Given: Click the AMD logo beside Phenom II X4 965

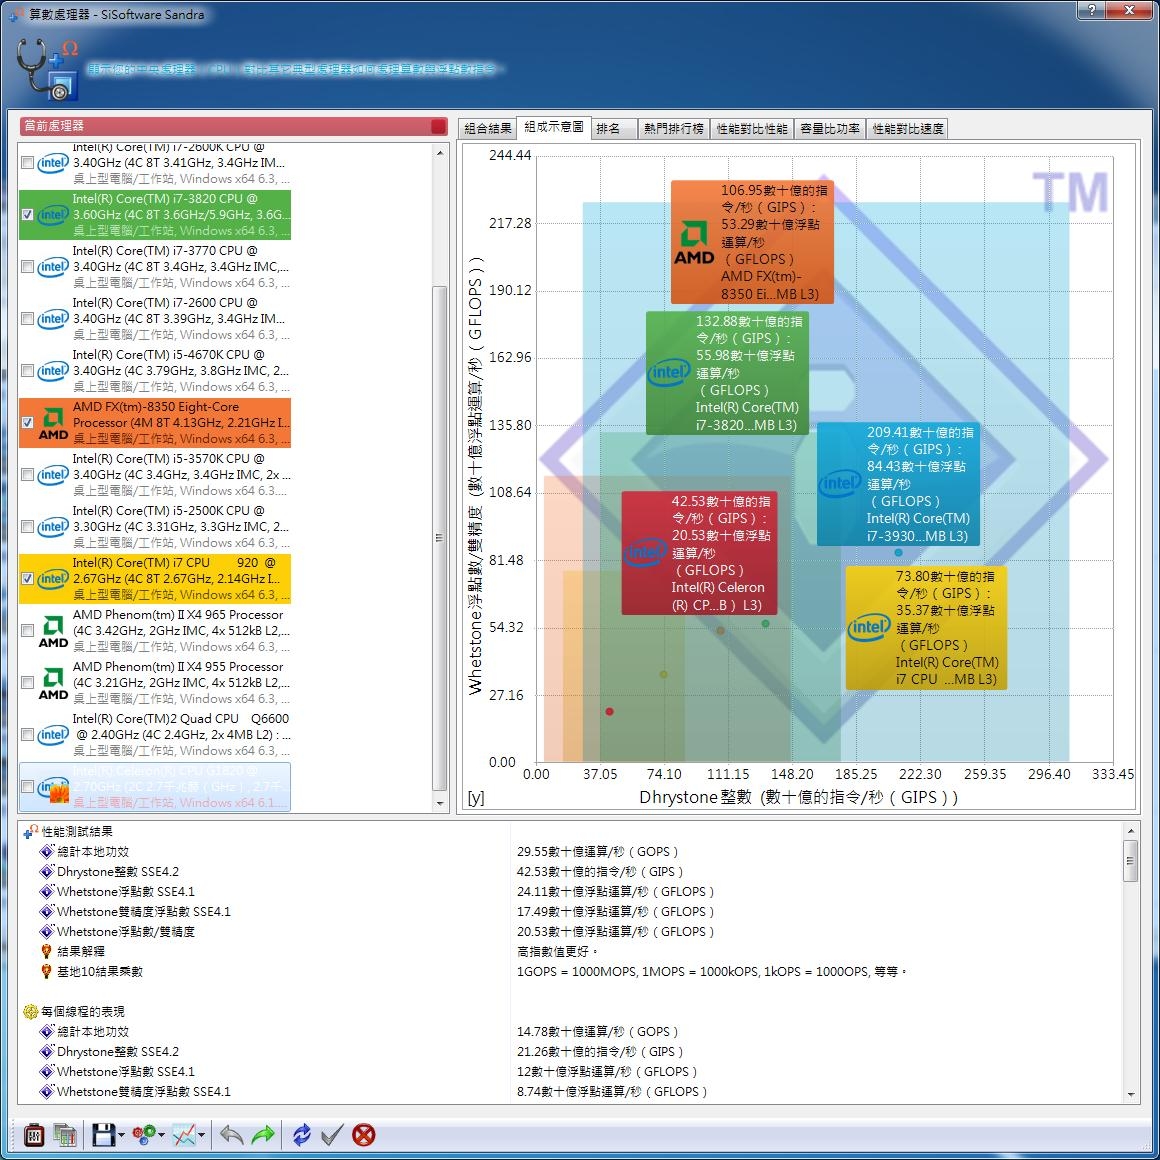Looking at the screenshot, I should click(53, 631).
